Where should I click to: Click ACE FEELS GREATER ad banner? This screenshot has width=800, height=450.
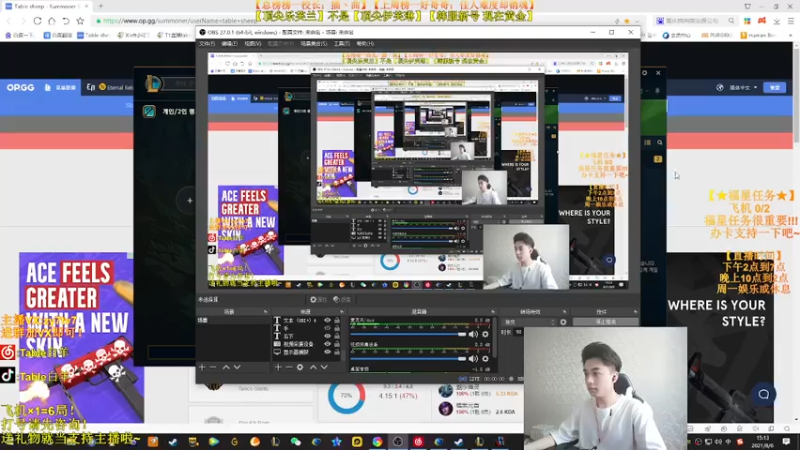pos(82,337)
